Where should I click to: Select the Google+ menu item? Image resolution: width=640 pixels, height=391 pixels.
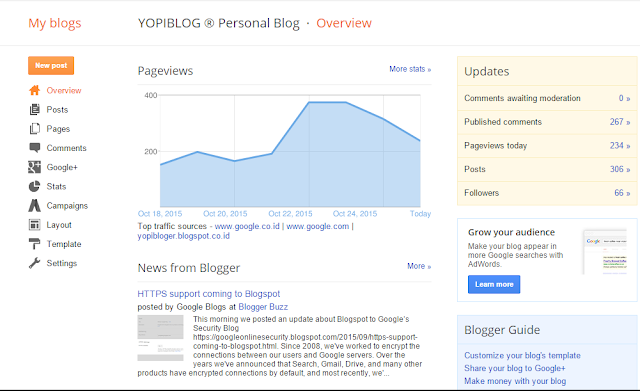pos(62,167)
